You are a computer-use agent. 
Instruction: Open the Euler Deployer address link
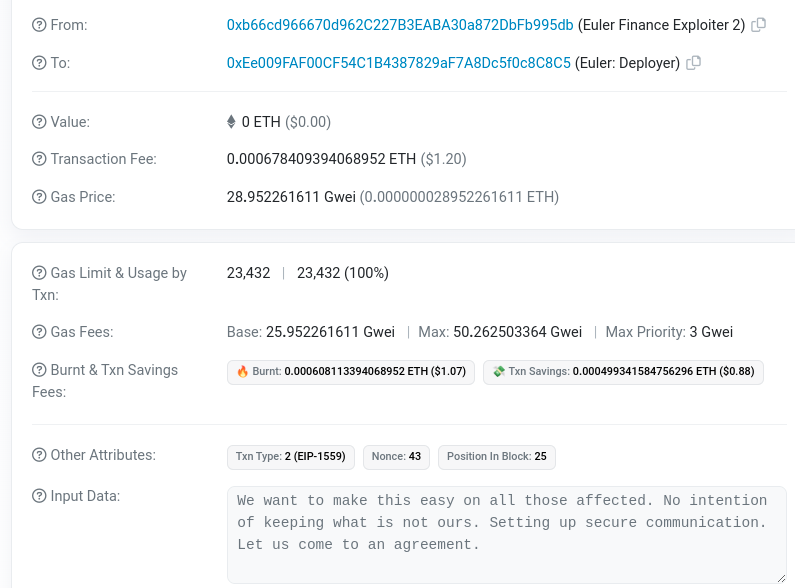point(398,63)
